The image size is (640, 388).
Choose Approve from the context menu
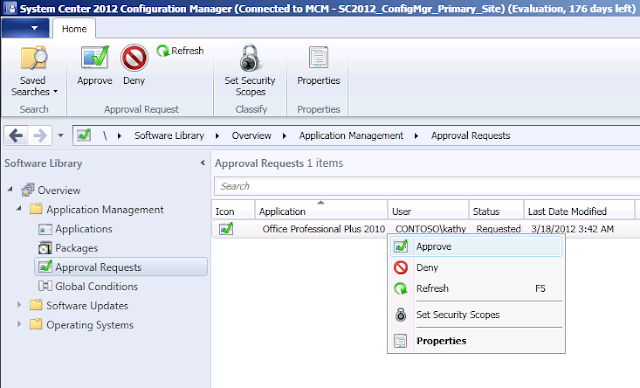click(476, 246)
